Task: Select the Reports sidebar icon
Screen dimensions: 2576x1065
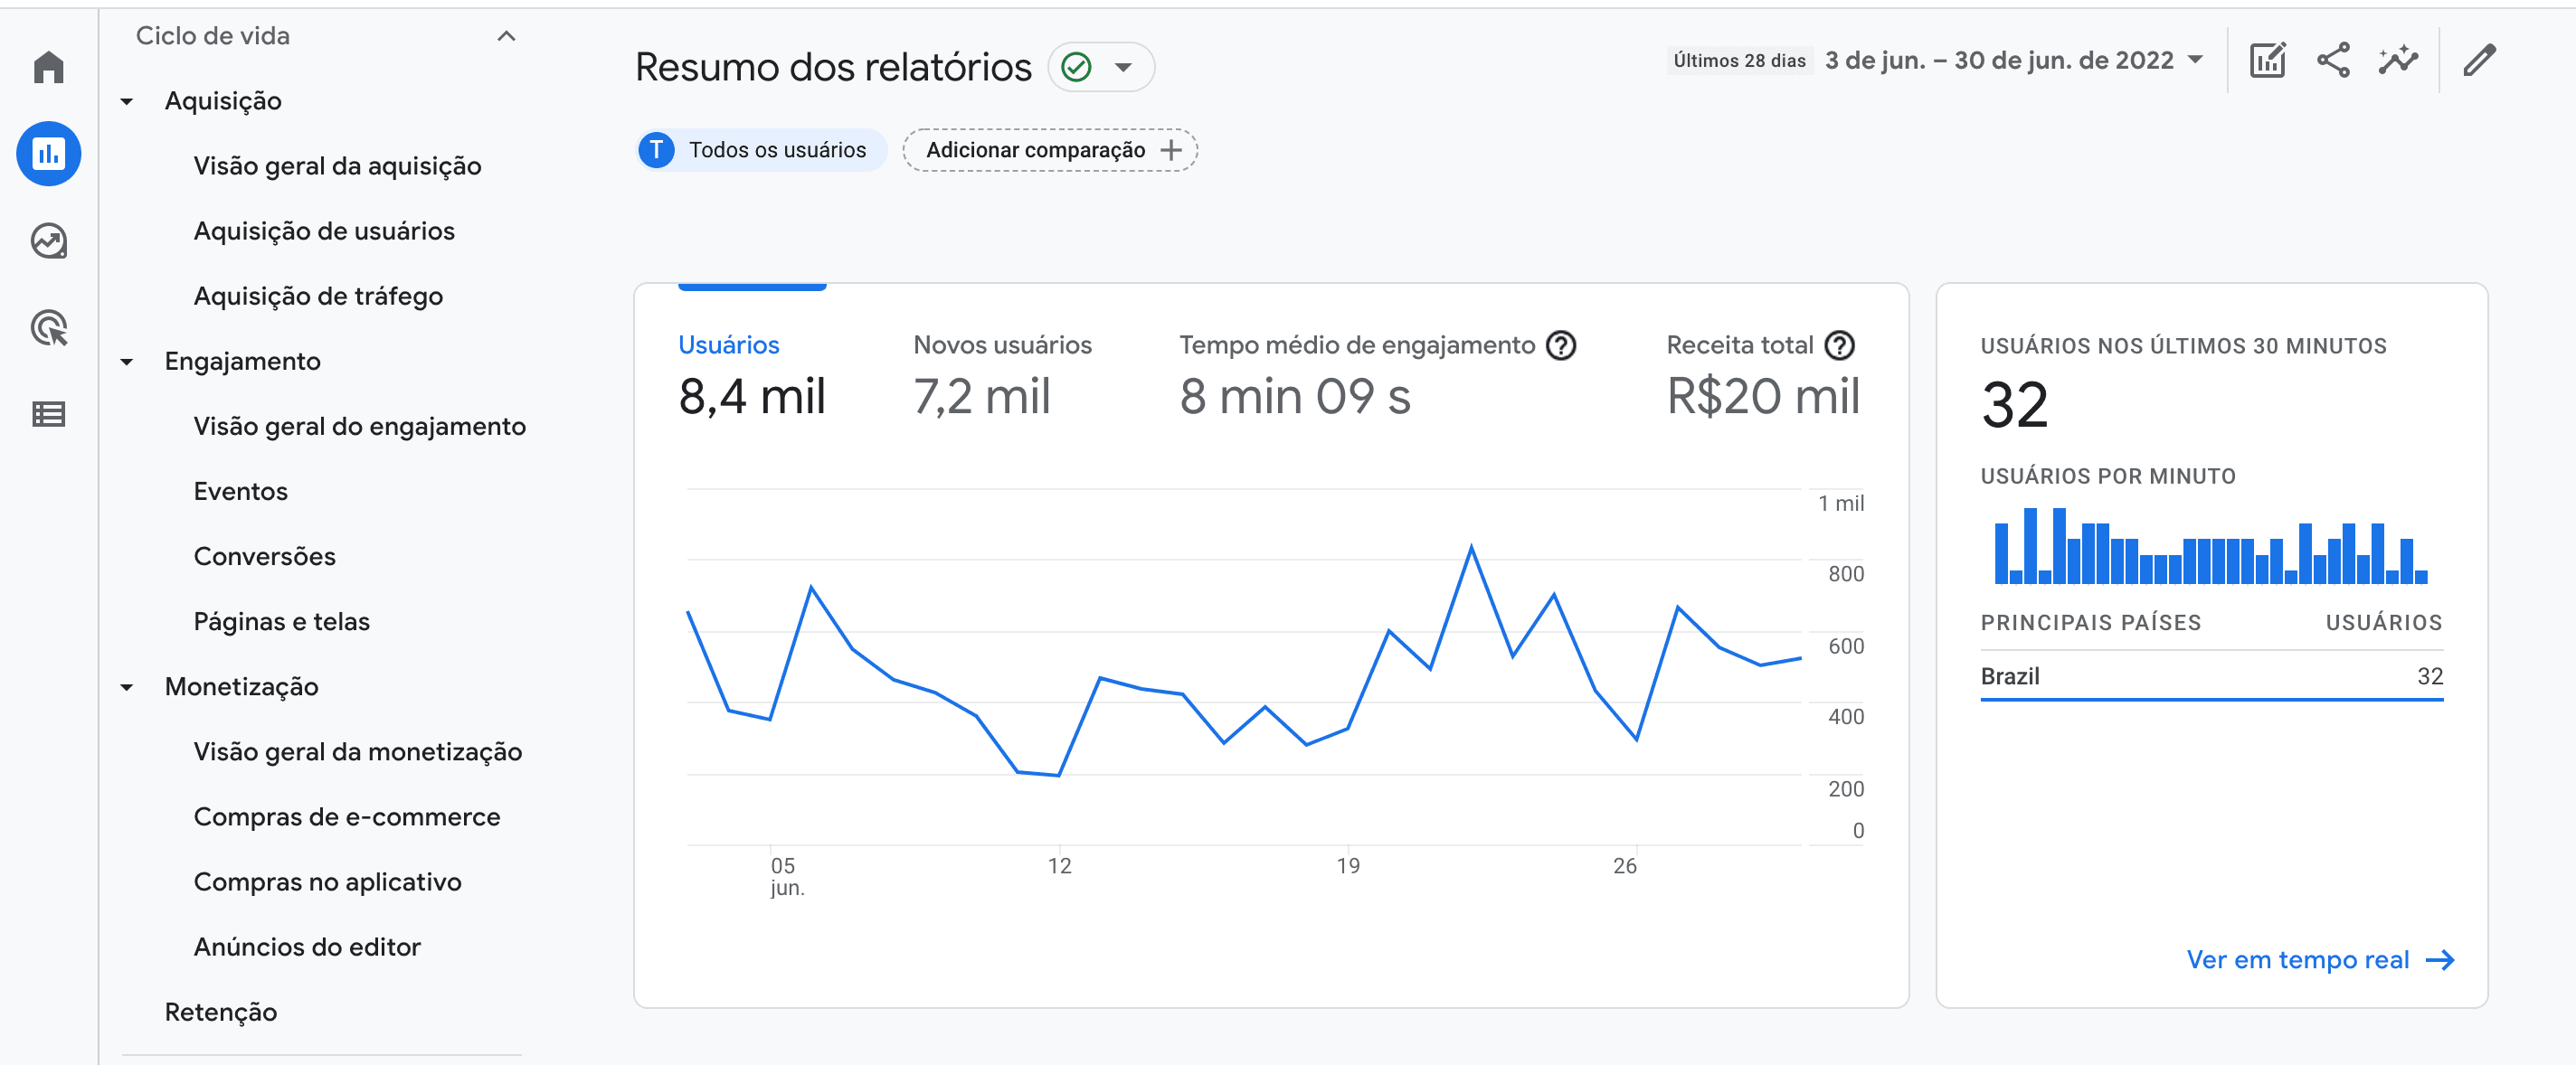Action: (x=48, y=153)
